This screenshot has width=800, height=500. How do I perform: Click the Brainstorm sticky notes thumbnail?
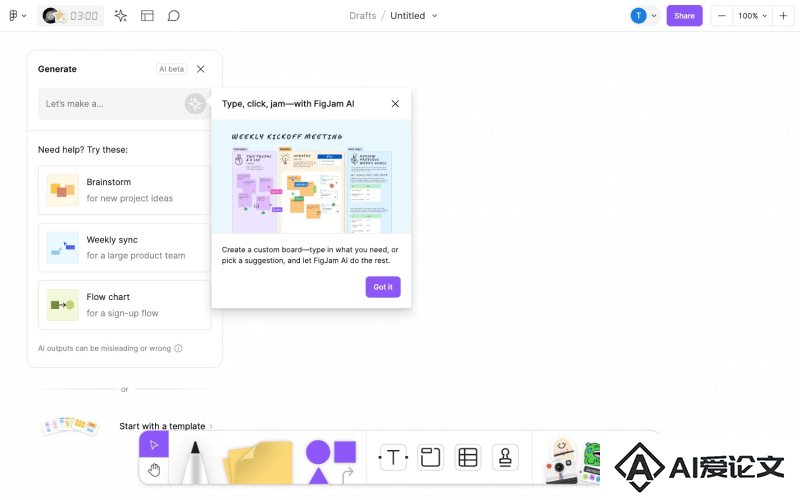pyautogui.click(x=62, y=190)
